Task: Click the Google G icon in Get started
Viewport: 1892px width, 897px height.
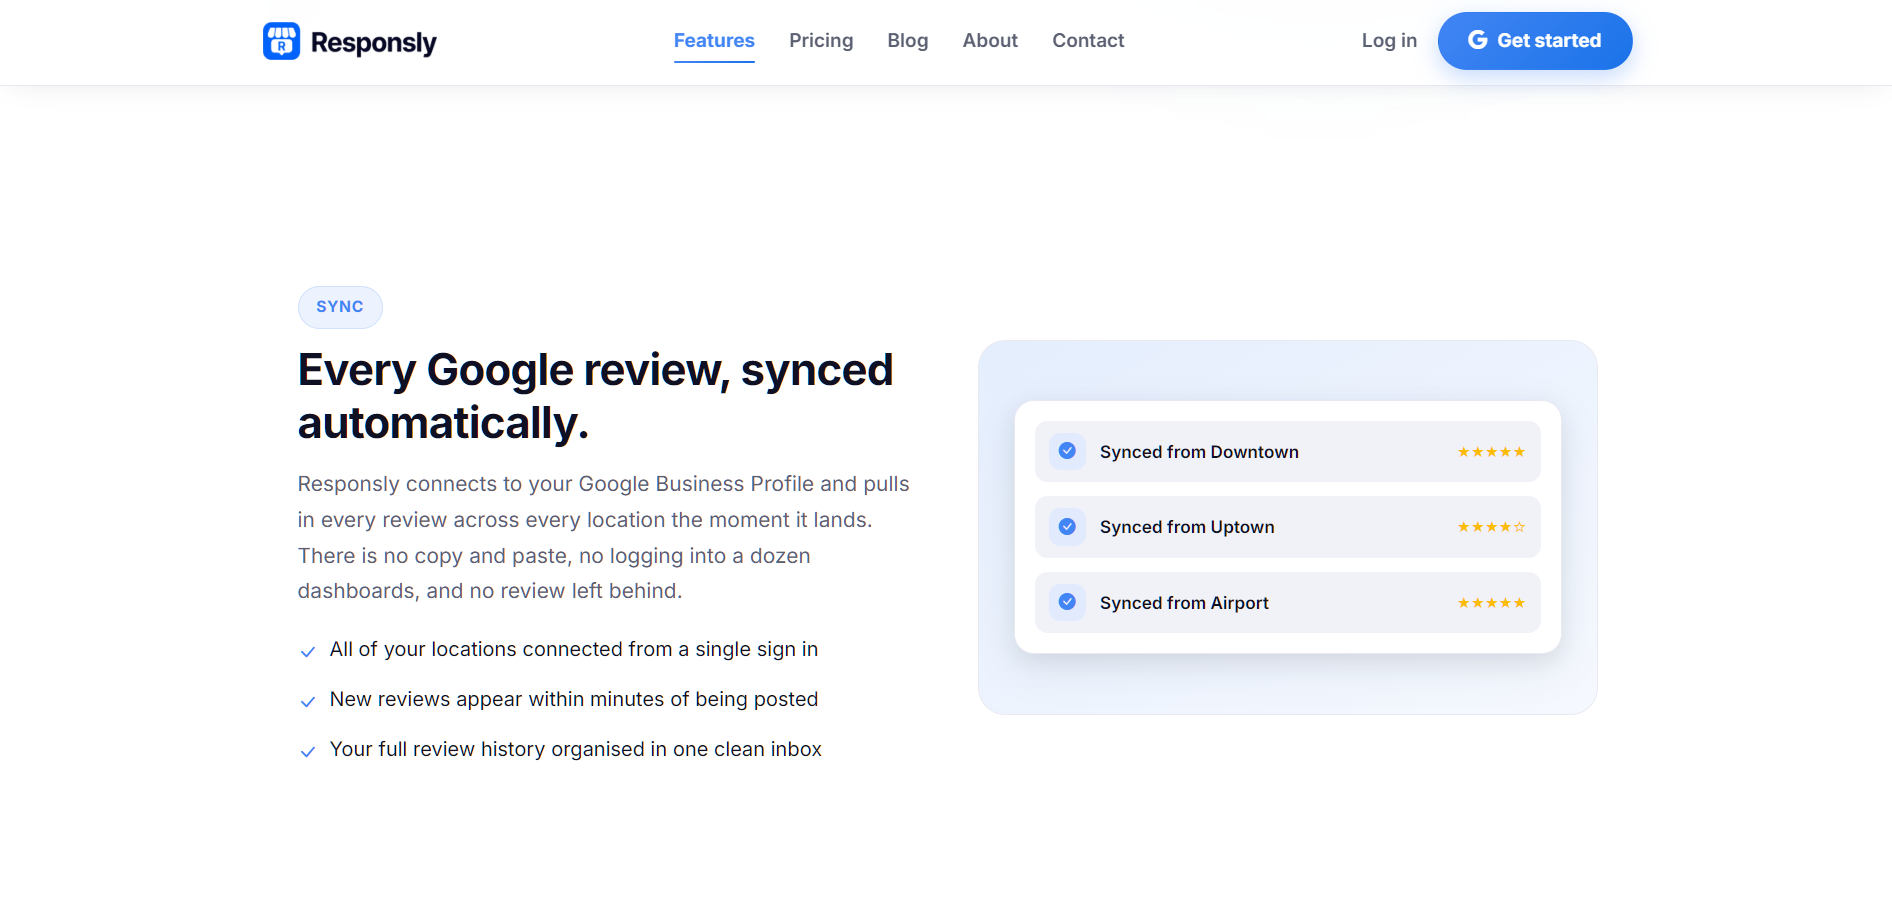Action: coord(1477,40)
